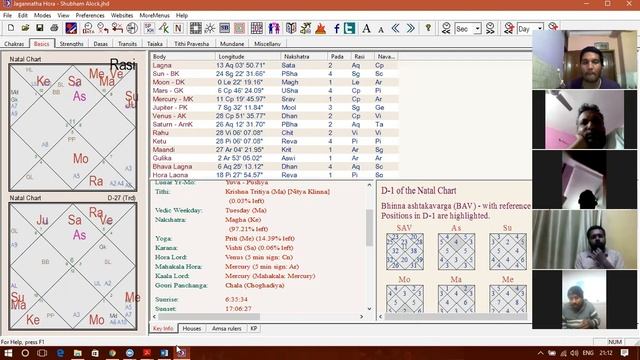Sort by the Longitude column header
640x360 pixels.
point(248,57)
